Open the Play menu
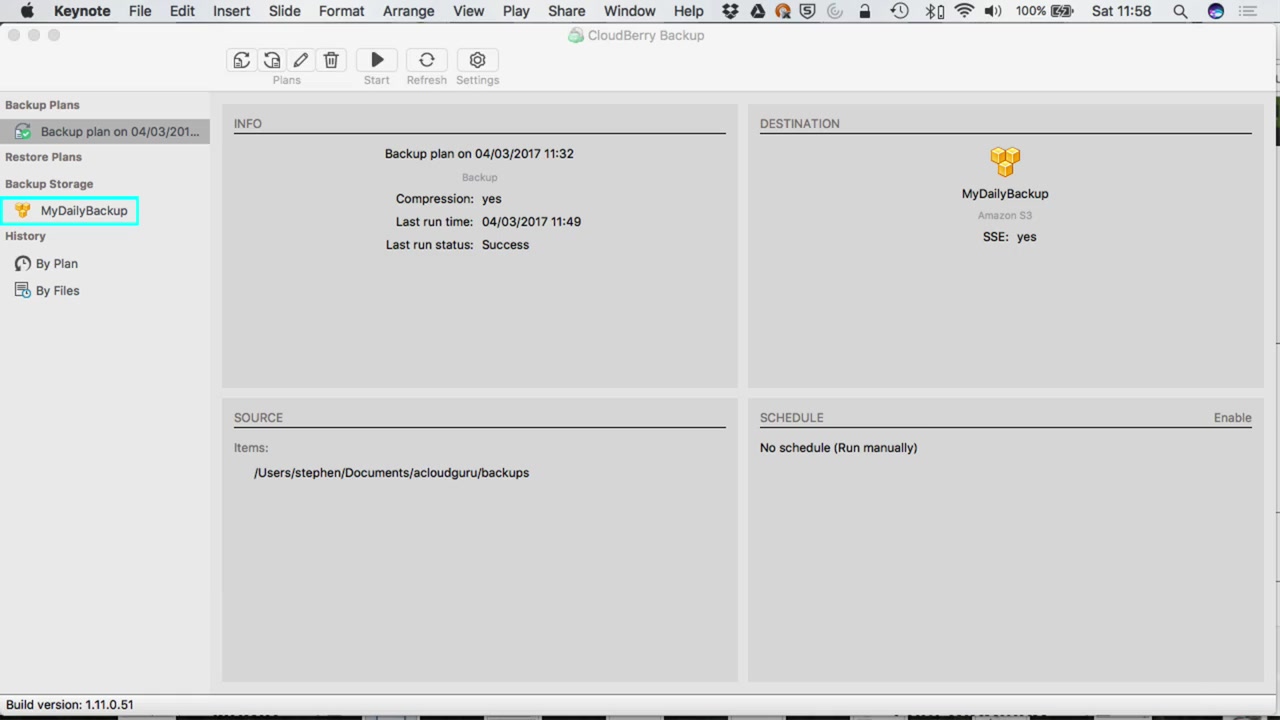The height and width of the screenshot is (720, 1280). pos(516,11)
